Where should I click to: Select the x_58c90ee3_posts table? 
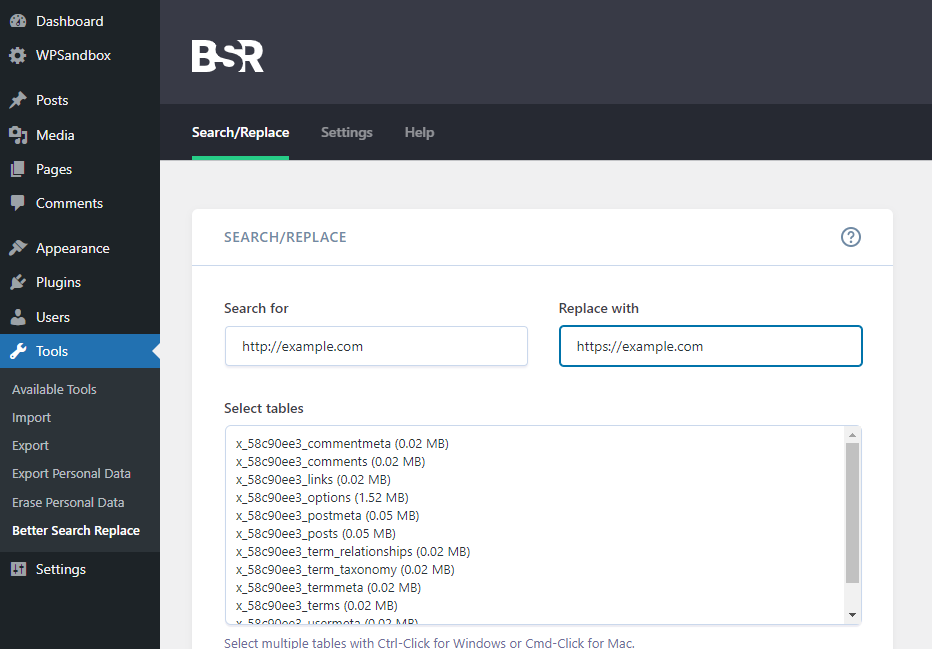[316, 534]
